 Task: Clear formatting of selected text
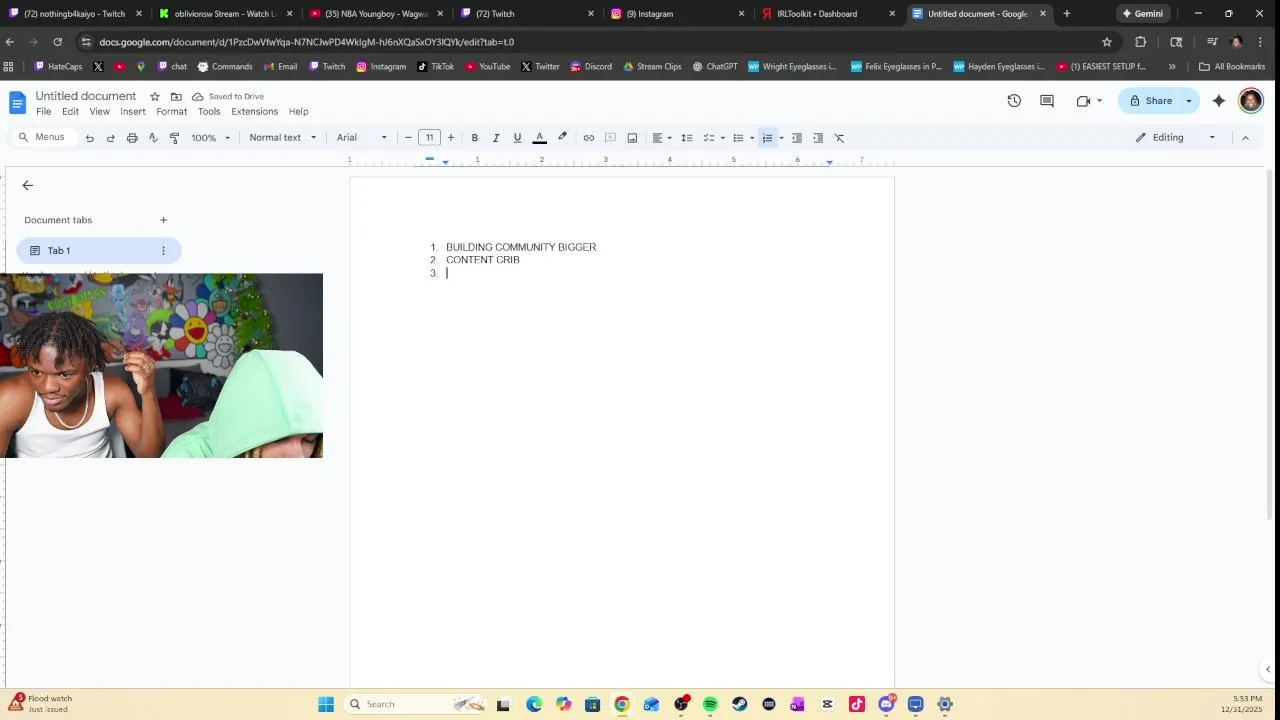click(839, 138)
